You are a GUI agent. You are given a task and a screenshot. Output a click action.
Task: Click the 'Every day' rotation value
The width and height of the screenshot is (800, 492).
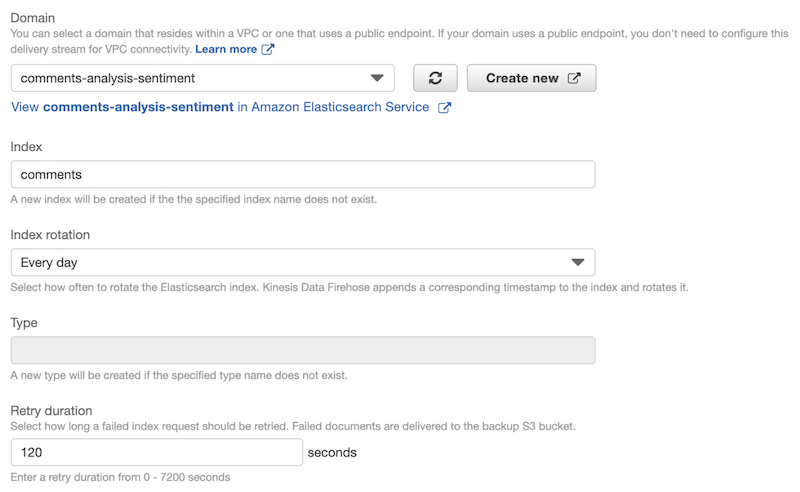pyautogui.click(x=50, y=262)
